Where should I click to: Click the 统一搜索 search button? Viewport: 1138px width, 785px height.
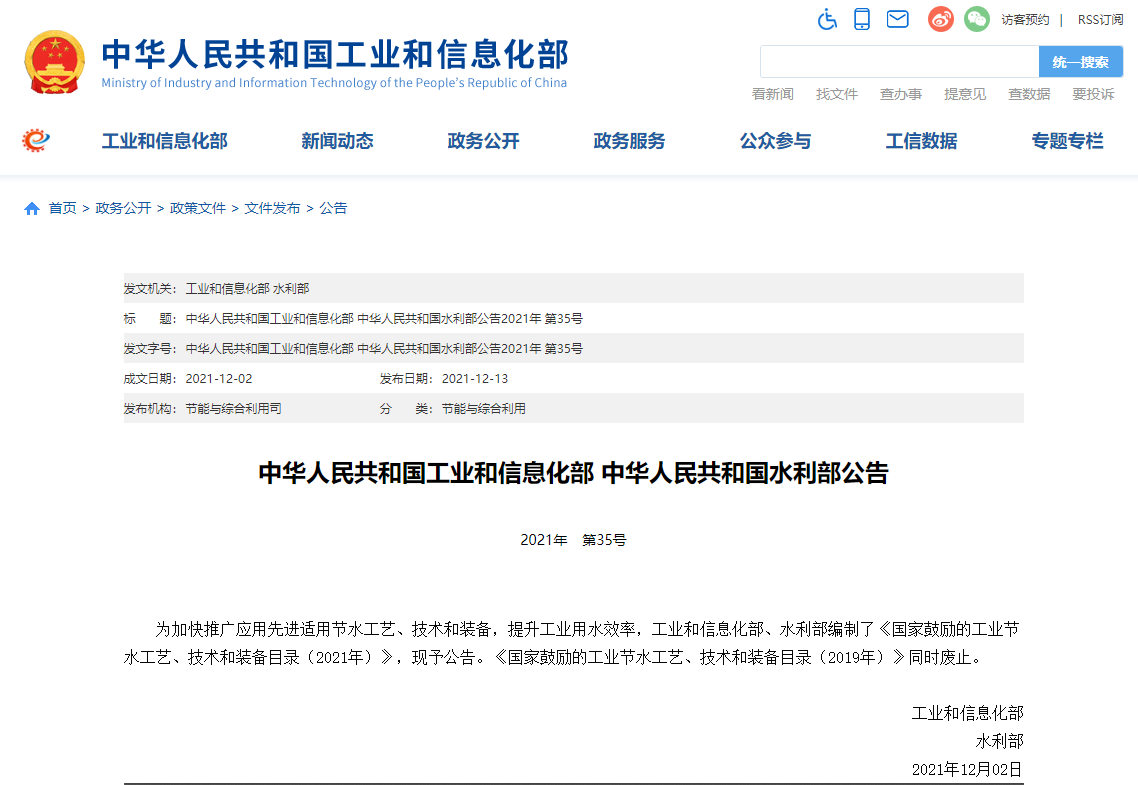point(1080,62)
